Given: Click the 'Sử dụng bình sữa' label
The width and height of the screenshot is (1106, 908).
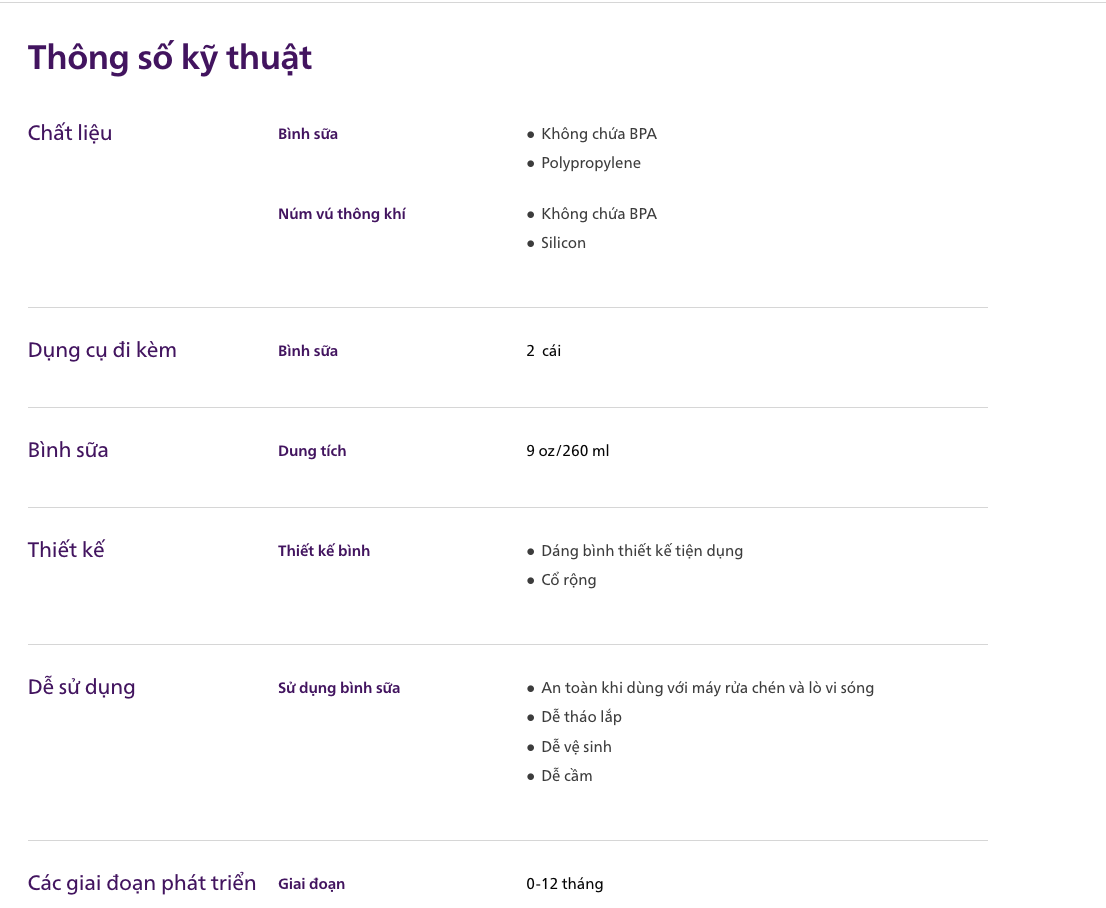Looking at the screenshot, I should click(339, 688).
